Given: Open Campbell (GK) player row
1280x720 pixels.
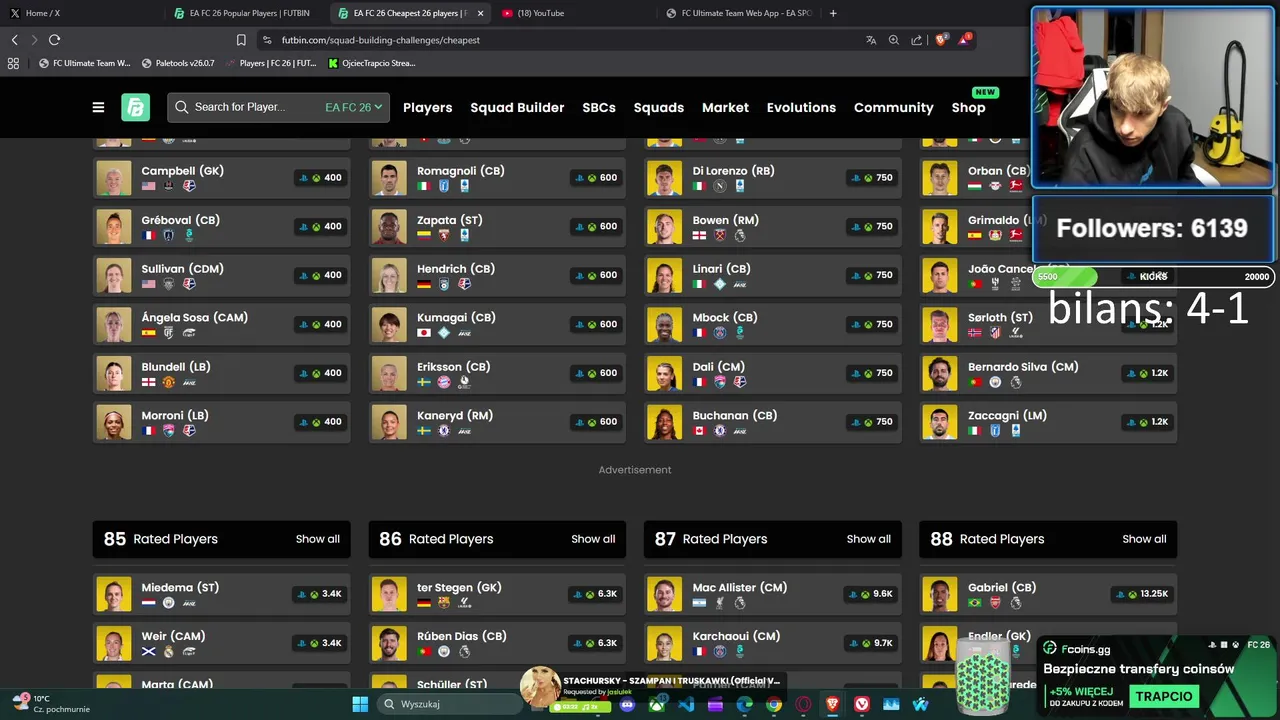Looking at the screenshot, I should 221,178.
